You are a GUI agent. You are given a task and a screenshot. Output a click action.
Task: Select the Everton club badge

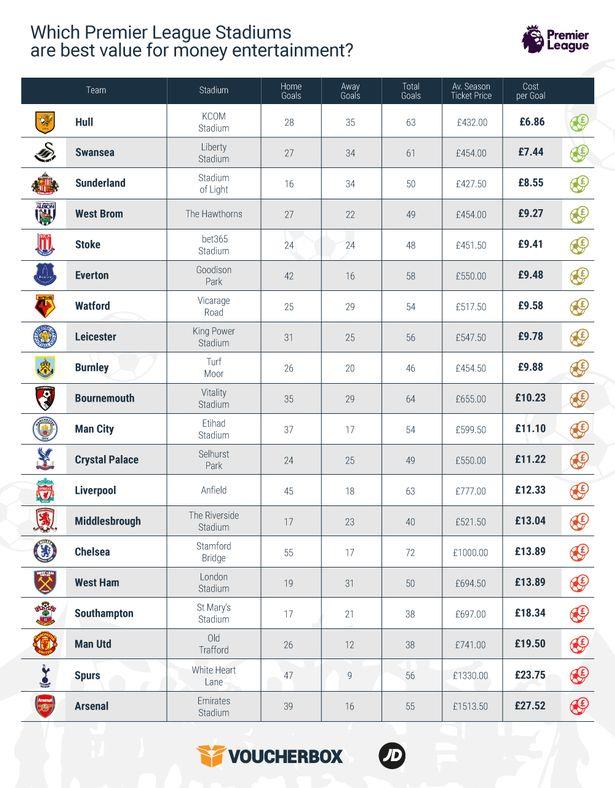point(44,275)
